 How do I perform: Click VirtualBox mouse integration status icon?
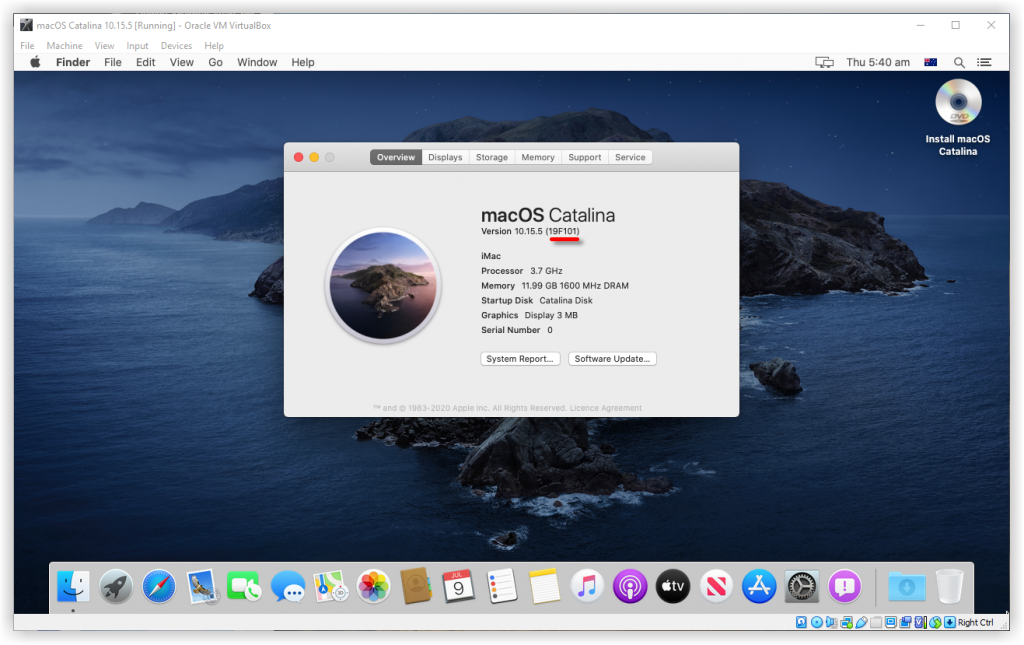(x=935, y=622)
